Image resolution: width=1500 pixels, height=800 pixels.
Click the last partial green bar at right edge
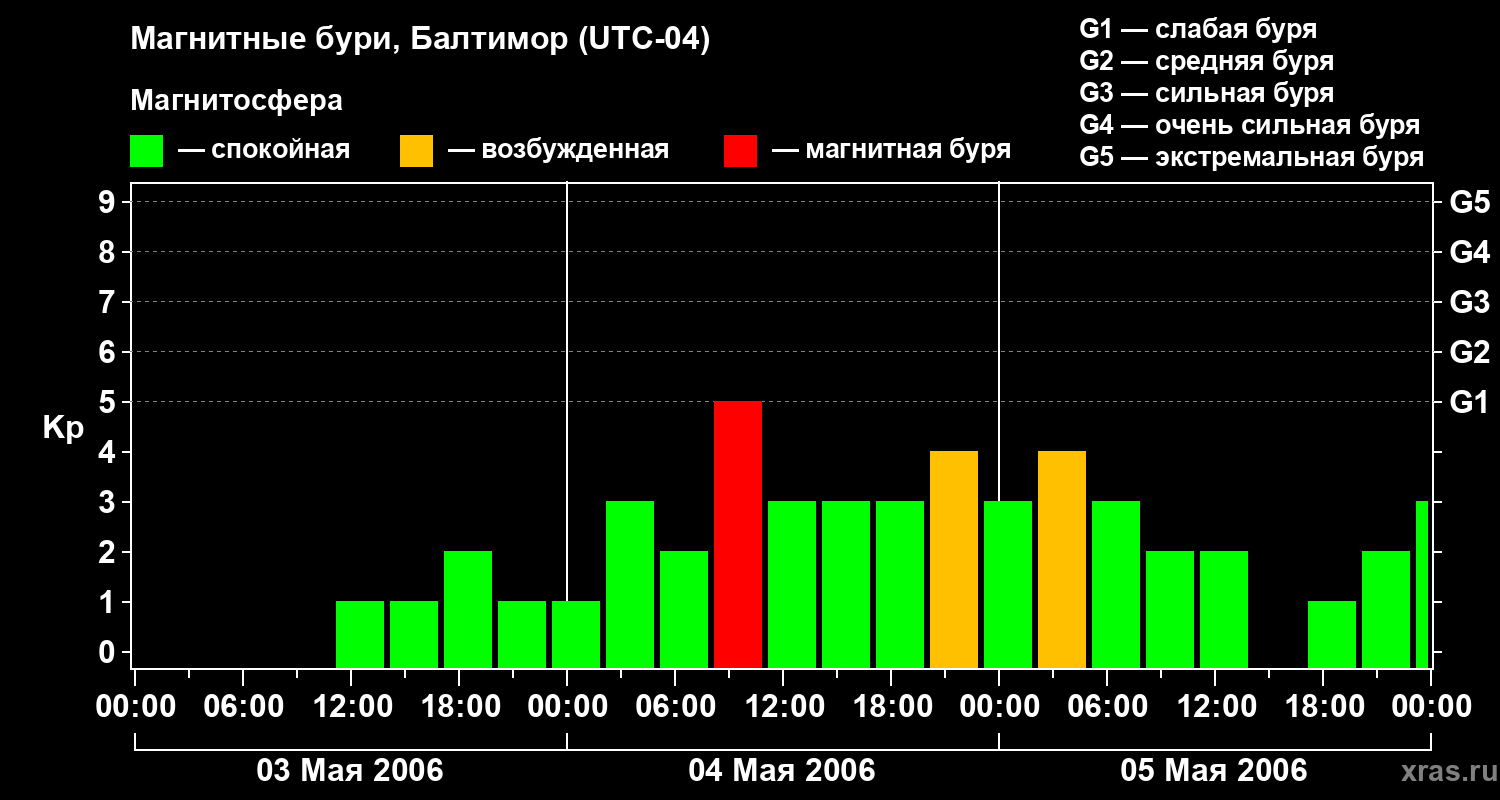pos(1422,585)
